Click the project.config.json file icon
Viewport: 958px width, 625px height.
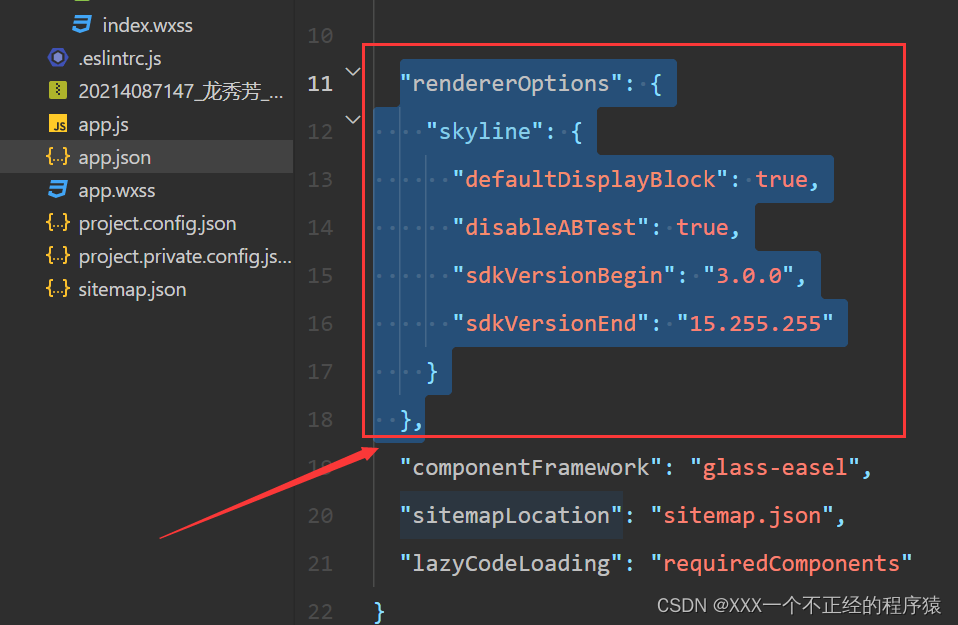click(x=57, y=222)
